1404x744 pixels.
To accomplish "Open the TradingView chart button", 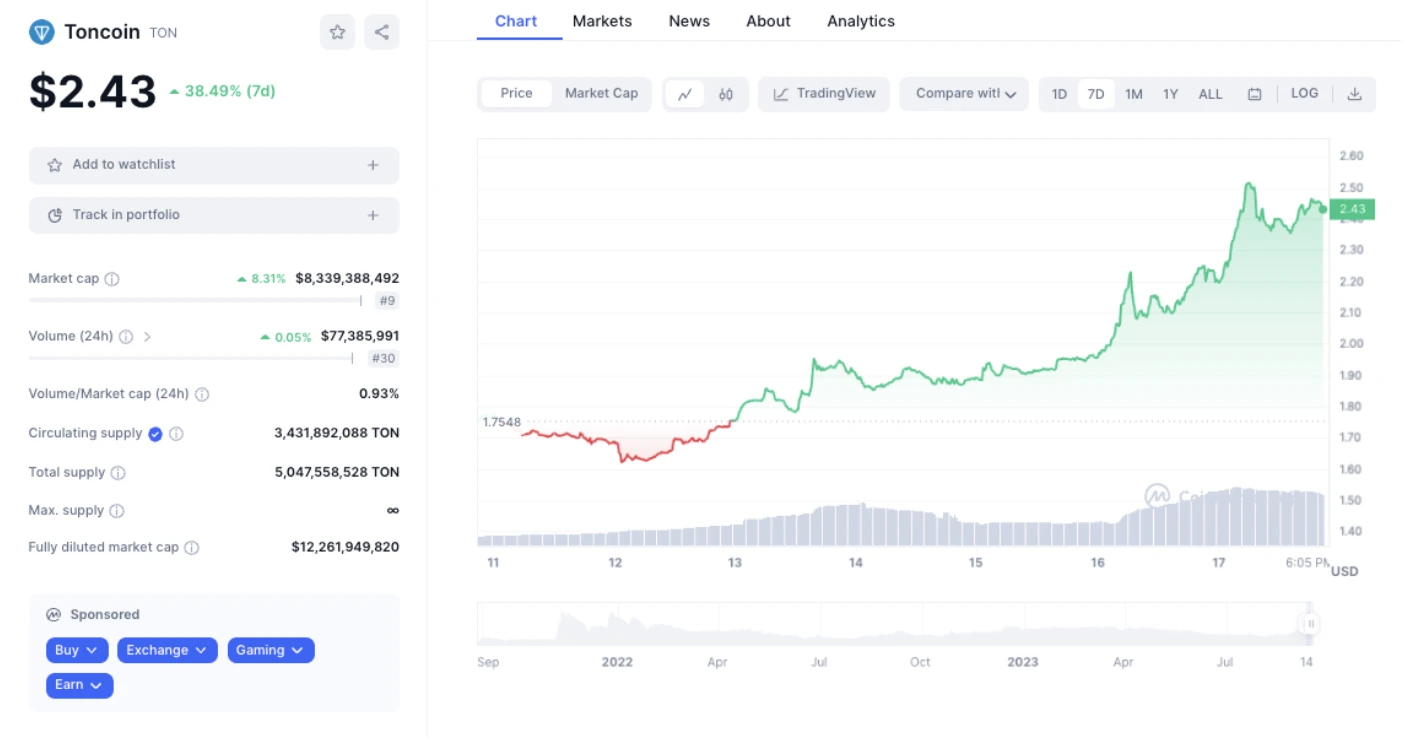I will [824, 94].
